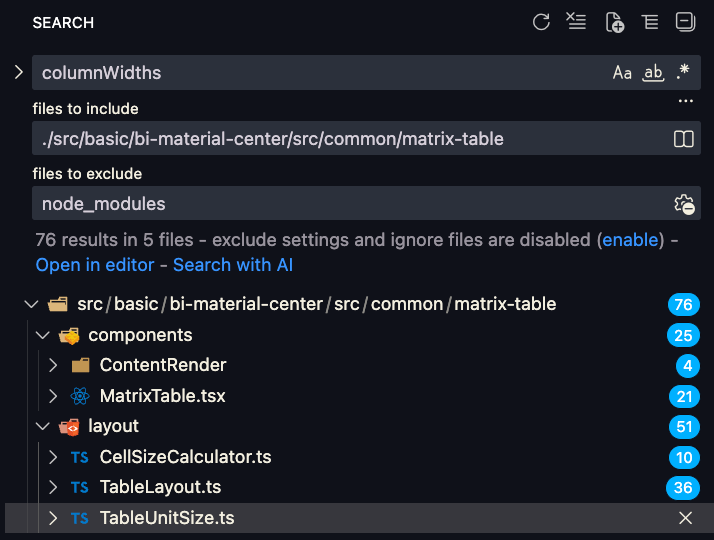Click the 51 badge on layout
This screenshot has width=714, height=540.
[684, 427]
